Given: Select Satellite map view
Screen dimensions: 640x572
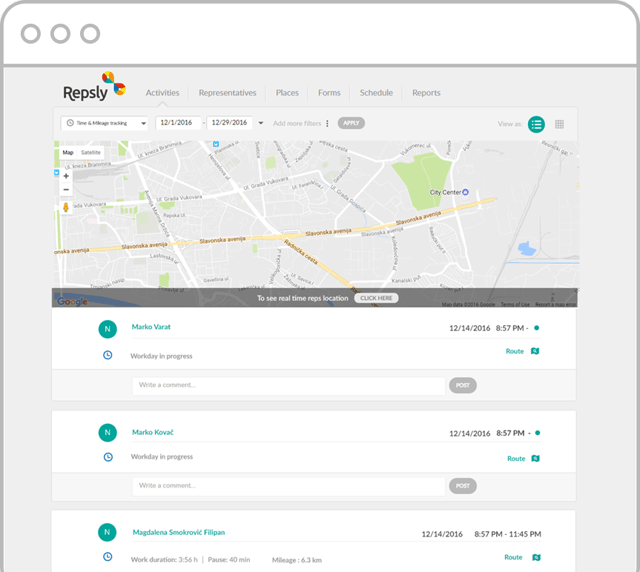Looking at the screenshot, I should [x=91, y=152].
